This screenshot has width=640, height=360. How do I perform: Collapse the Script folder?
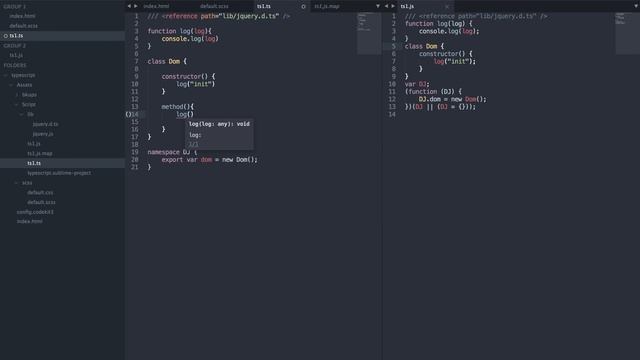[16, 104]
